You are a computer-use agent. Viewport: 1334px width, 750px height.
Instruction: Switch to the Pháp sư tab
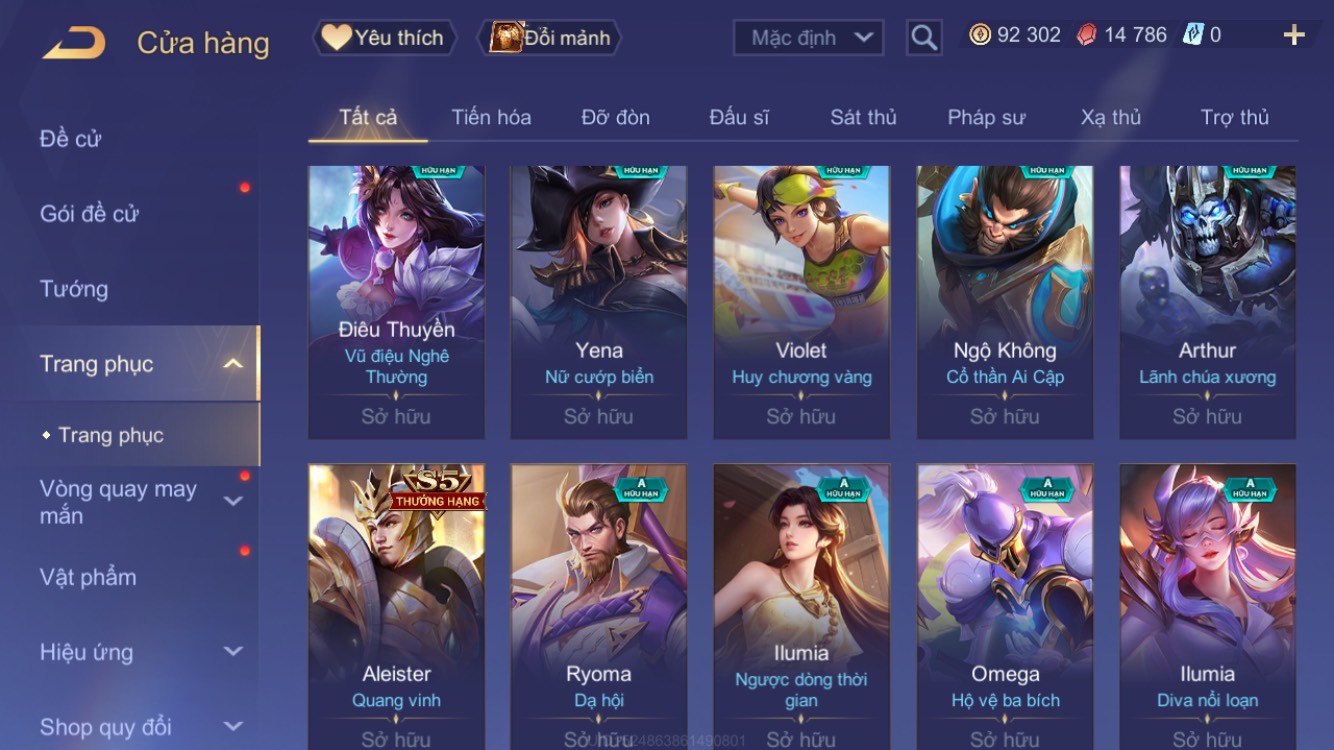[x=986, y=117]
